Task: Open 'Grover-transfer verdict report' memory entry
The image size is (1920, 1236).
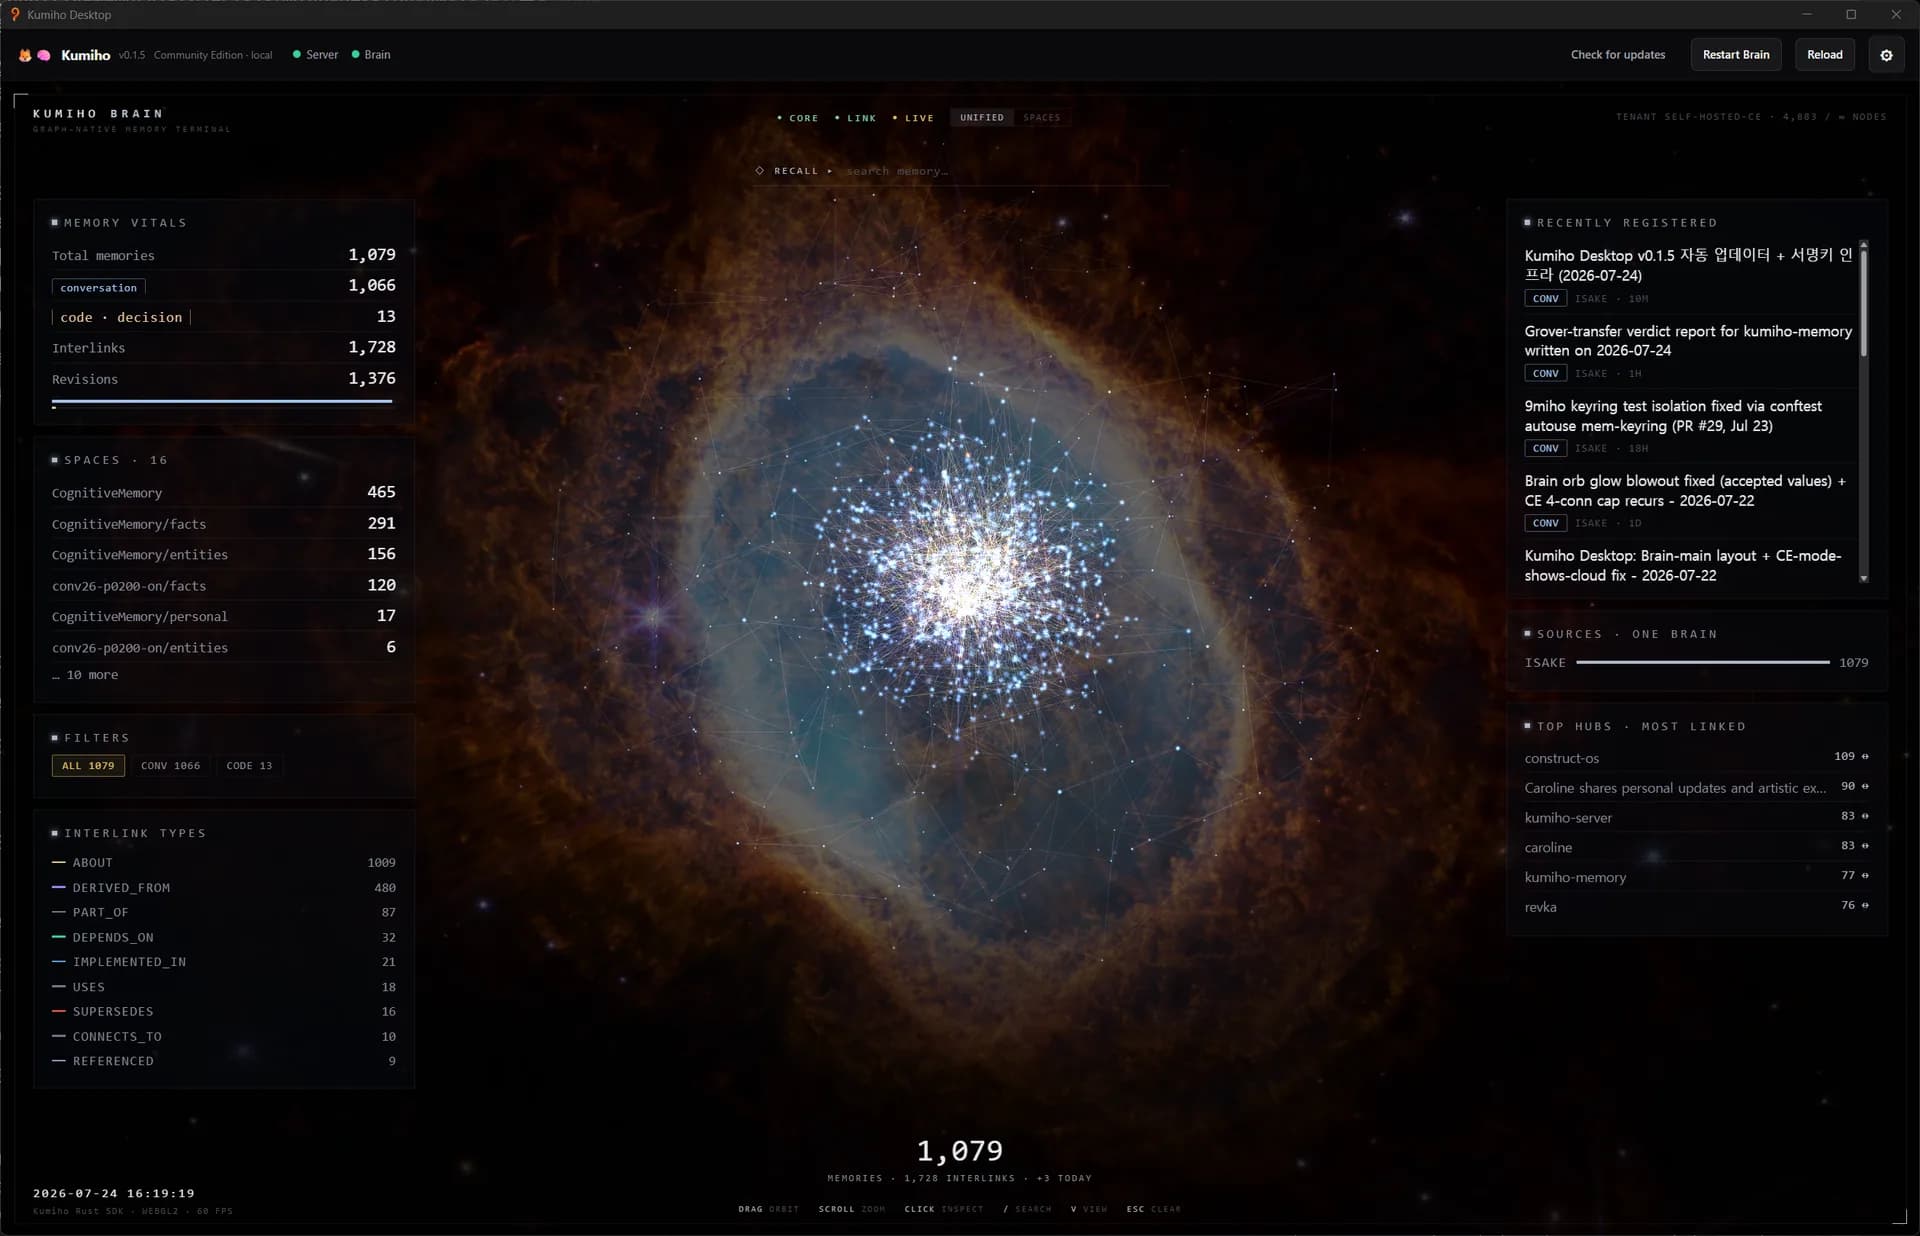Action: 1688,350
